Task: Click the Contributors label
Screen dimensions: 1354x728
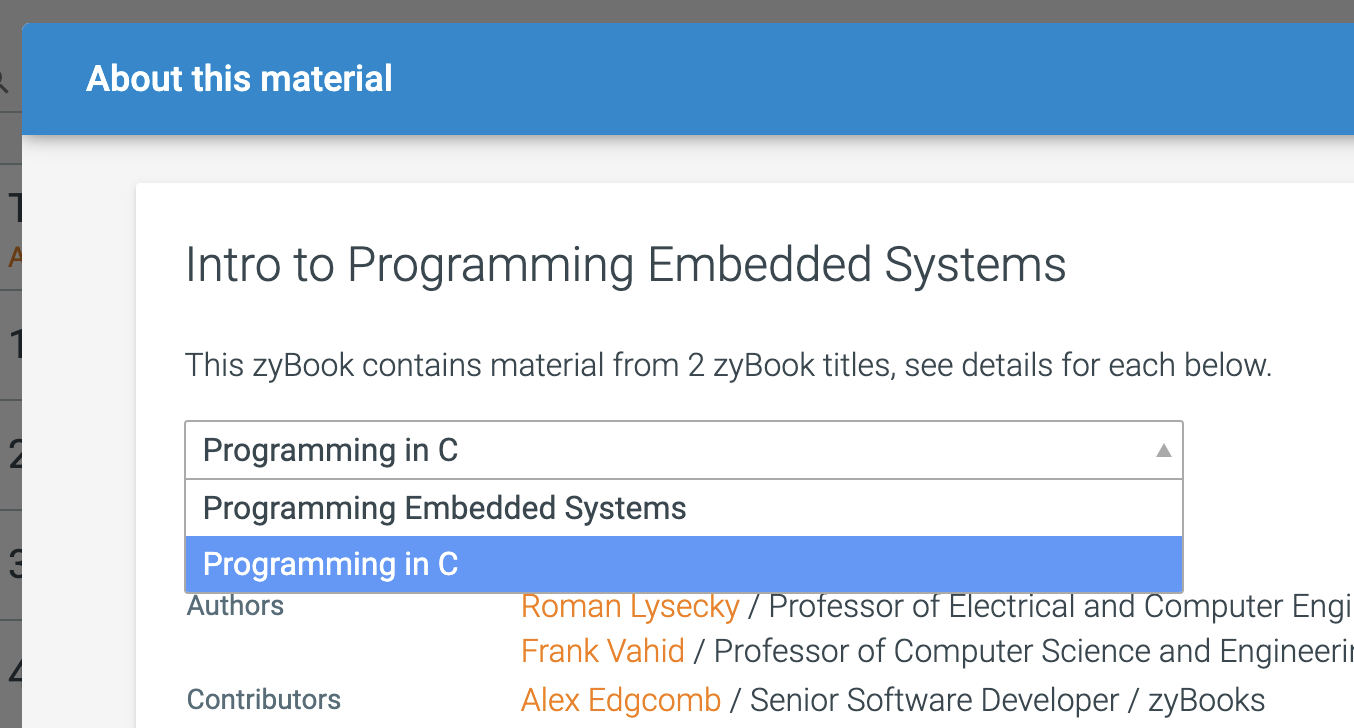Action: pyautogui.click(x=264, y=699)
